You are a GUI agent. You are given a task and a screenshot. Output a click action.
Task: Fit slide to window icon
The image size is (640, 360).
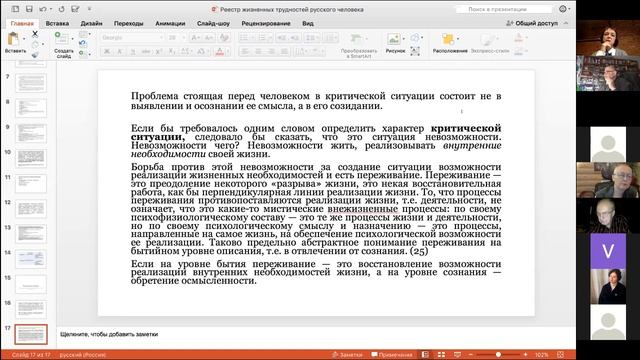[561, 355]
